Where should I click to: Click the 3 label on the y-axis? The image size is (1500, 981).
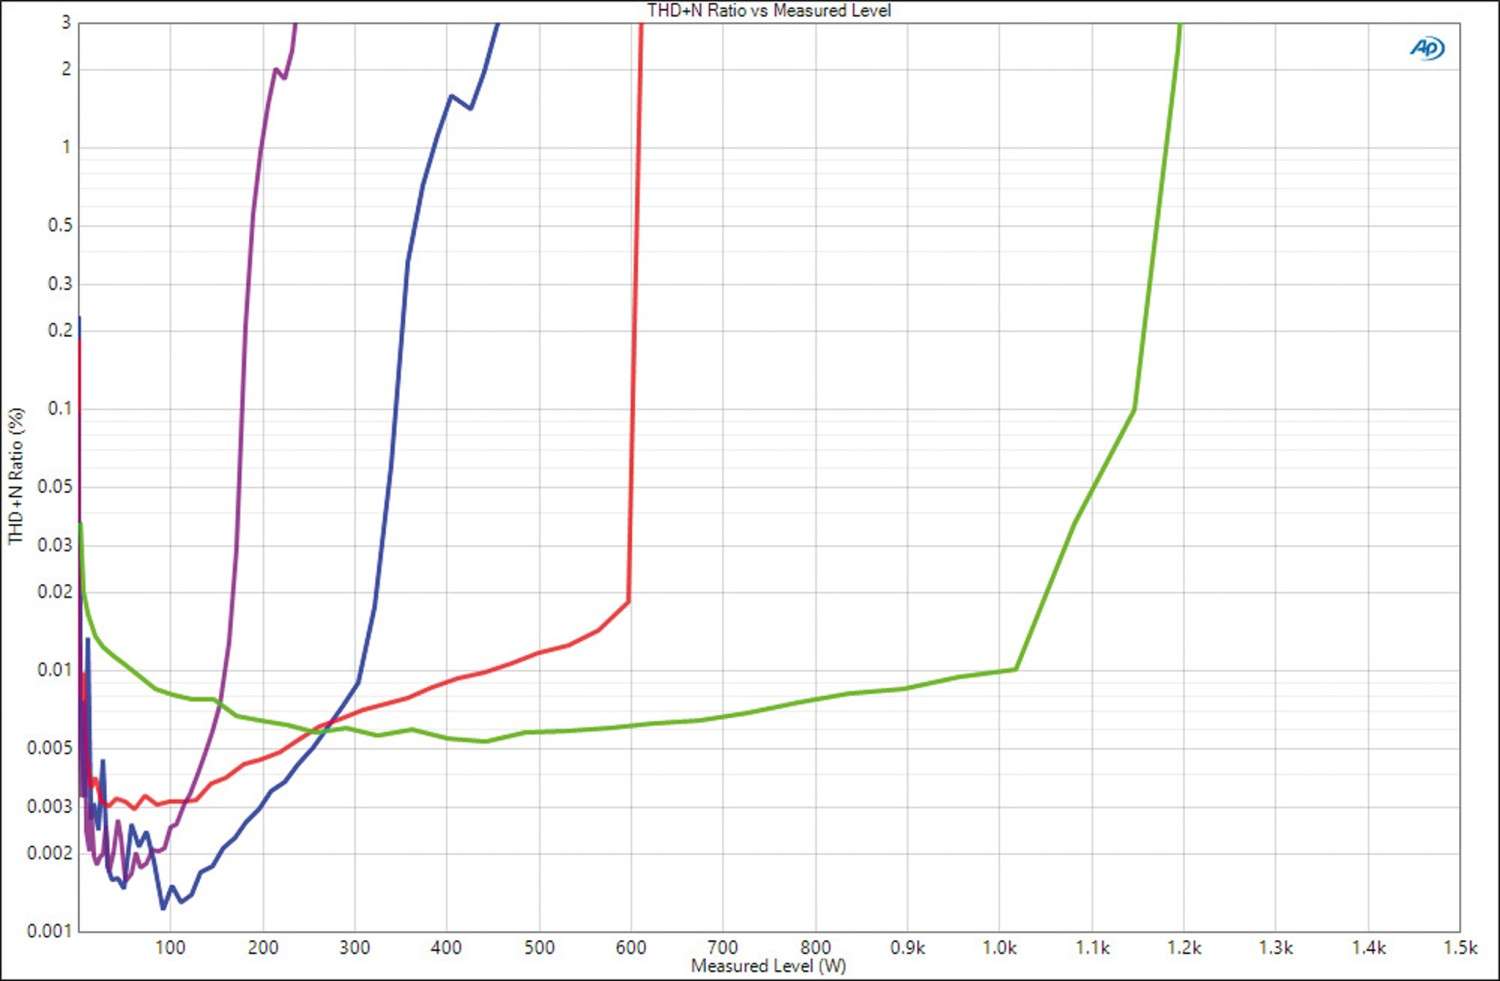pos(67,22)
